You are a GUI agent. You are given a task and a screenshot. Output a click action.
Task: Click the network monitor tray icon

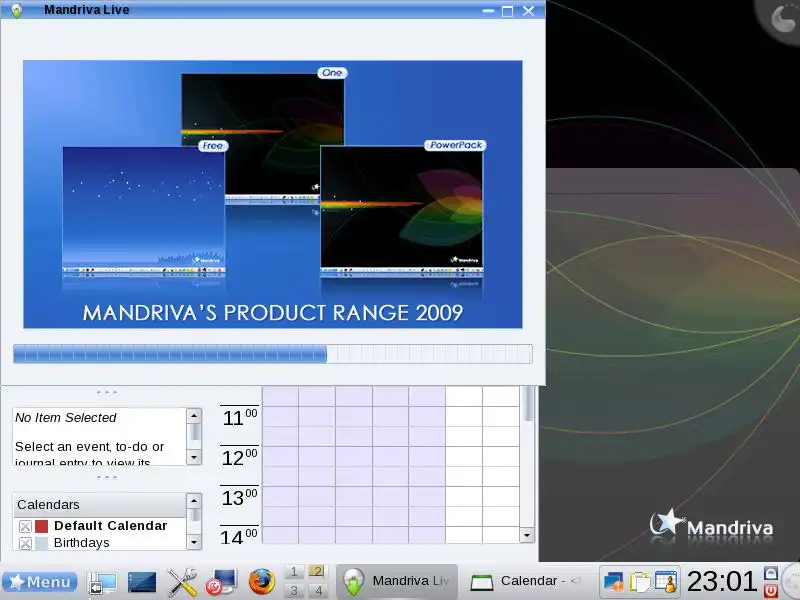click(x=613, y=582)
